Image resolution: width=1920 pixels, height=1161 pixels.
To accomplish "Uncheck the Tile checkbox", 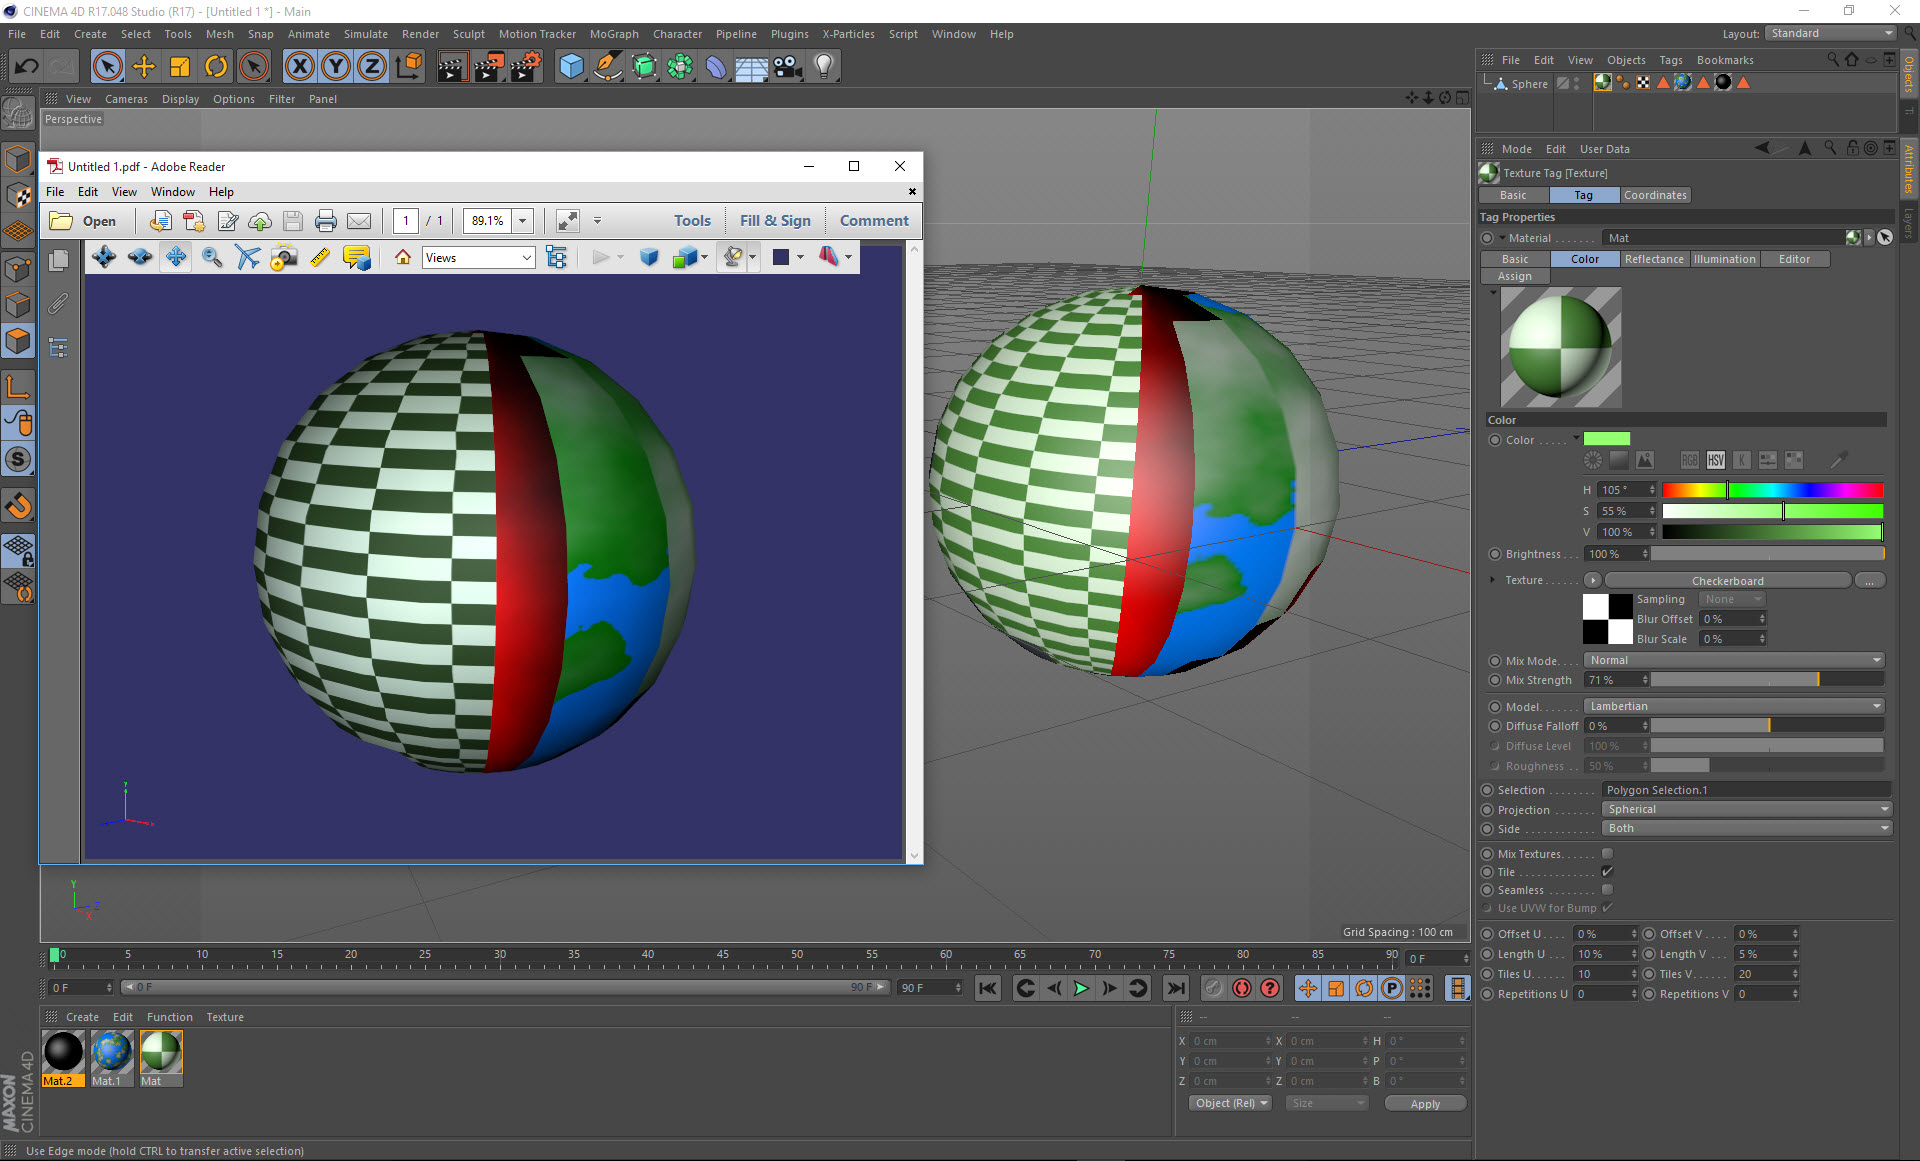I will (1607, 872).
